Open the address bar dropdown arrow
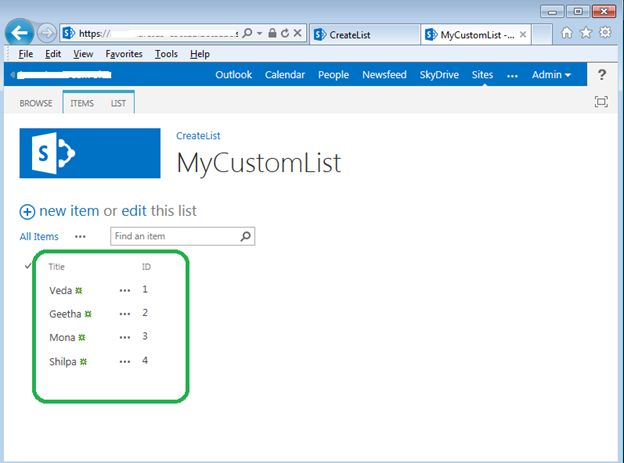Viewport: 624px width, 463px height. click(259, 33)
